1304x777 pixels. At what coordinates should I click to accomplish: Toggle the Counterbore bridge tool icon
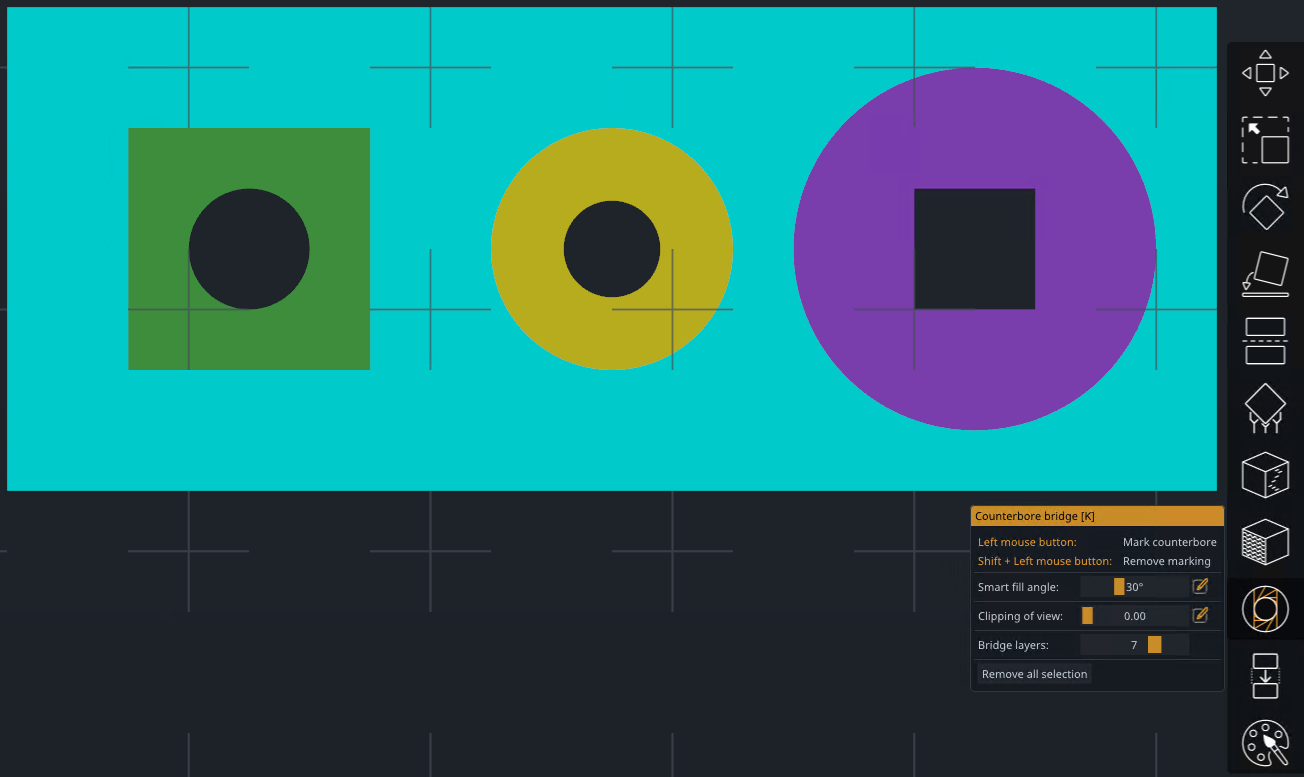tap(1265, 609)
